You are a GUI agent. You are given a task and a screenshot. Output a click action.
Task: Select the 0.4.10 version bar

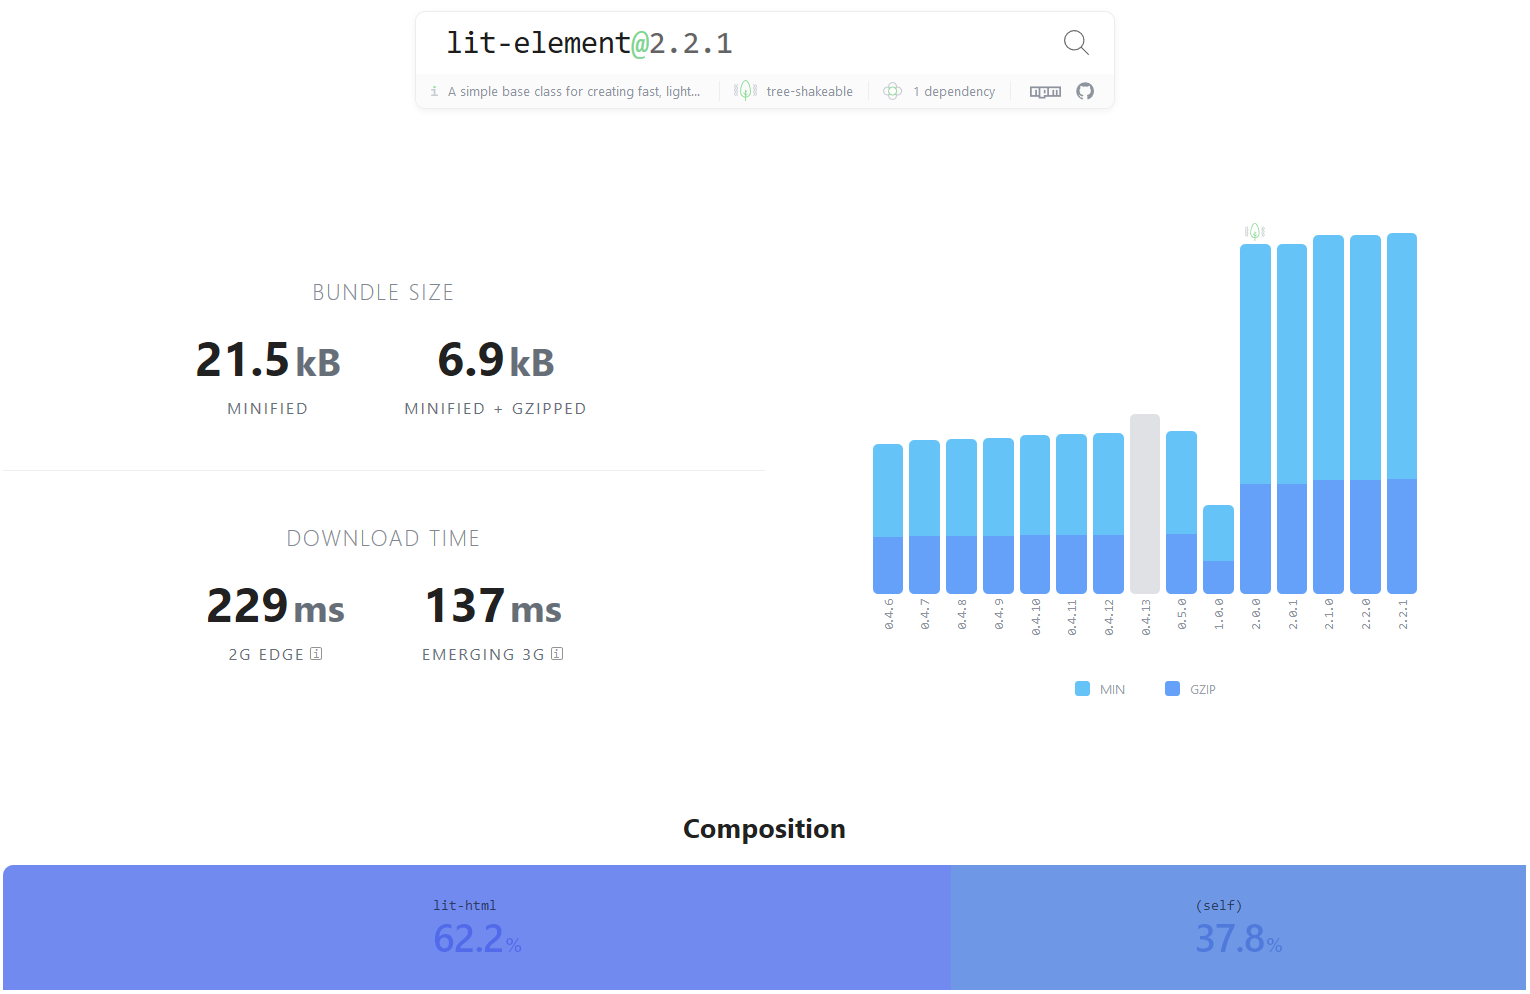click(1035, 514)
